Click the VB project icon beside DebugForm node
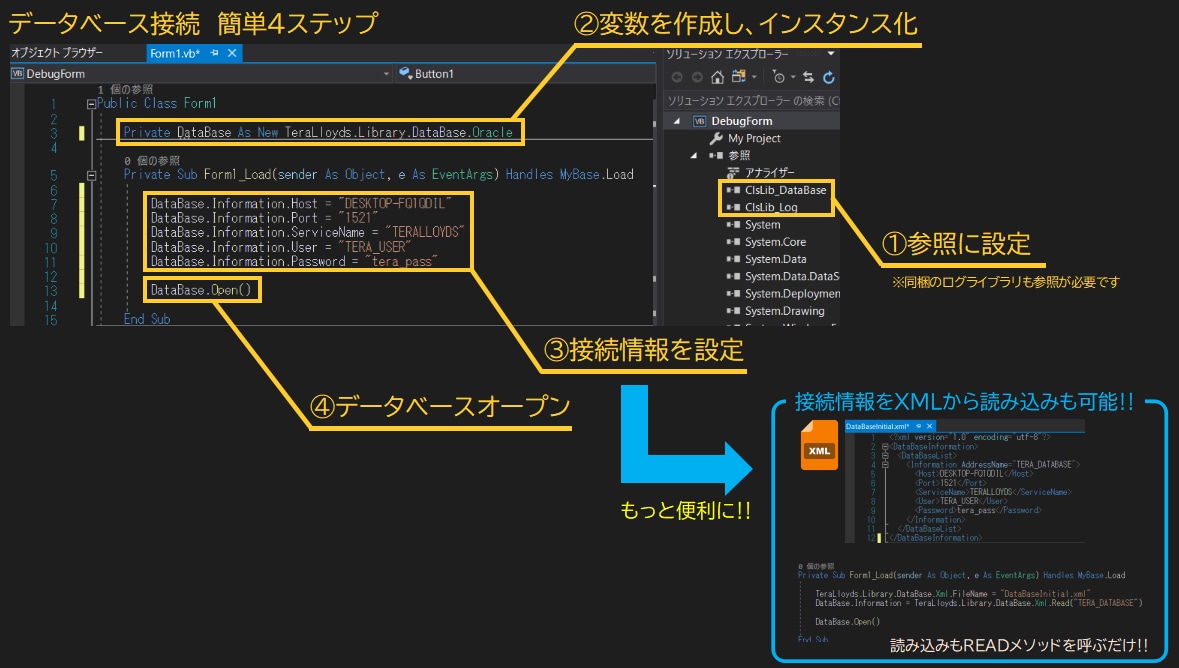Image resolution: width=1179 pixels, height=668 pixels. [699, 121]
